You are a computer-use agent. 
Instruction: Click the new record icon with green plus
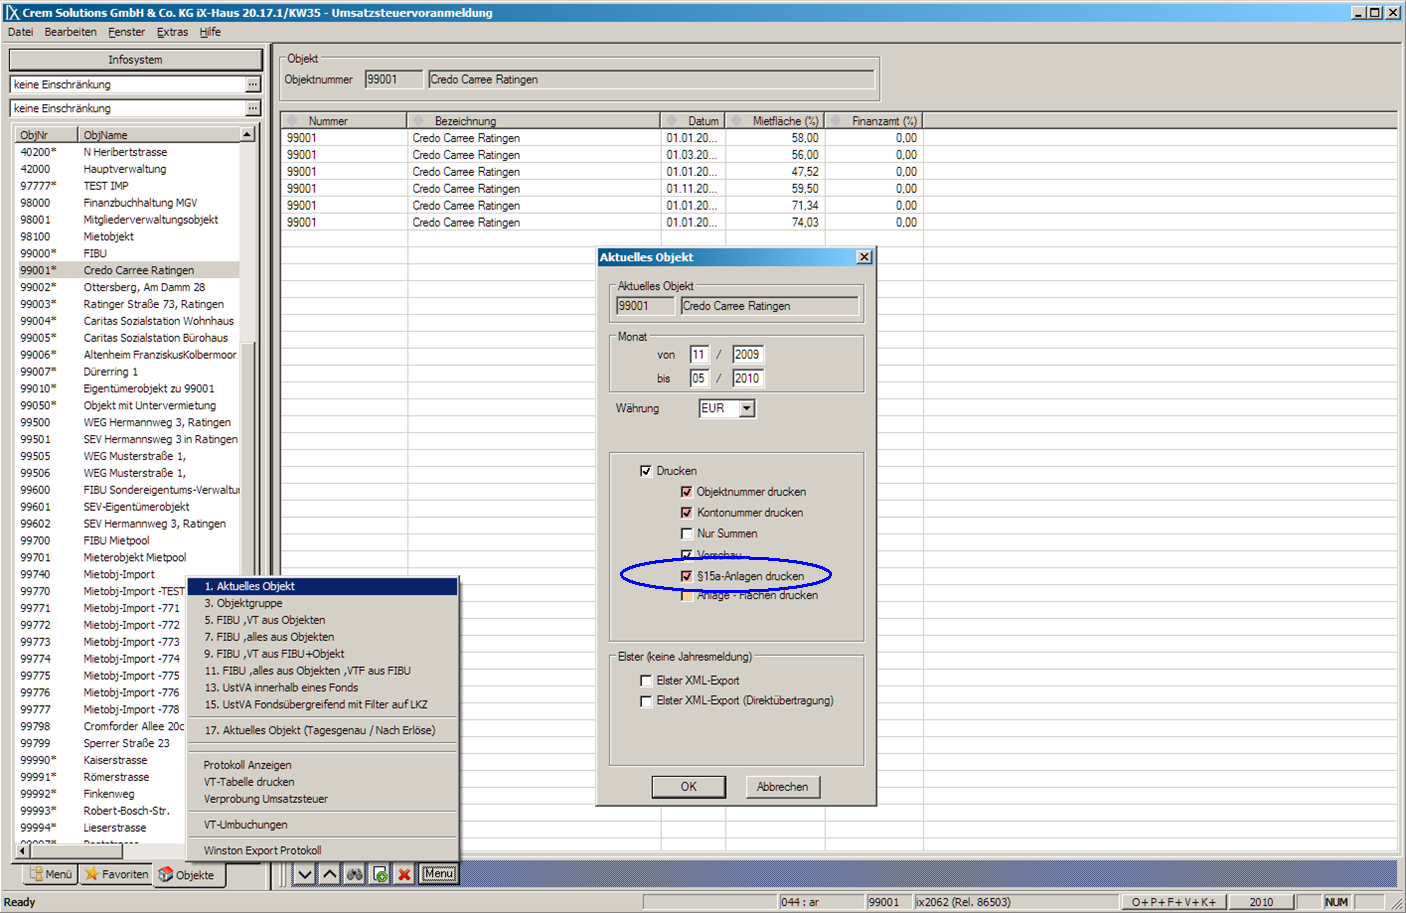tap(380, 874)
